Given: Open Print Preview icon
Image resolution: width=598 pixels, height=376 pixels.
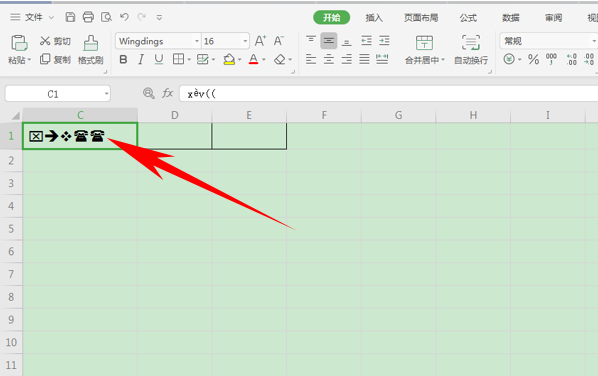Looking at the screenshot, I should pos(106,17).
